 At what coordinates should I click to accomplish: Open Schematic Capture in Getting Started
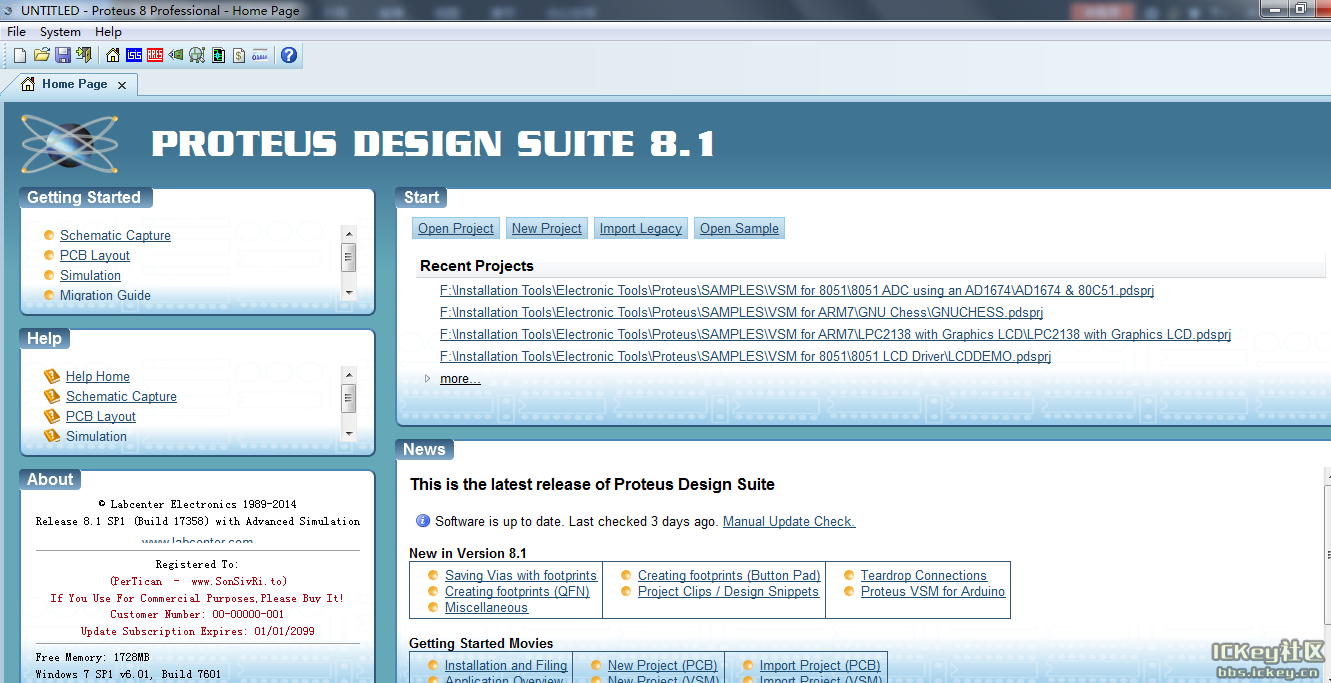115,235
